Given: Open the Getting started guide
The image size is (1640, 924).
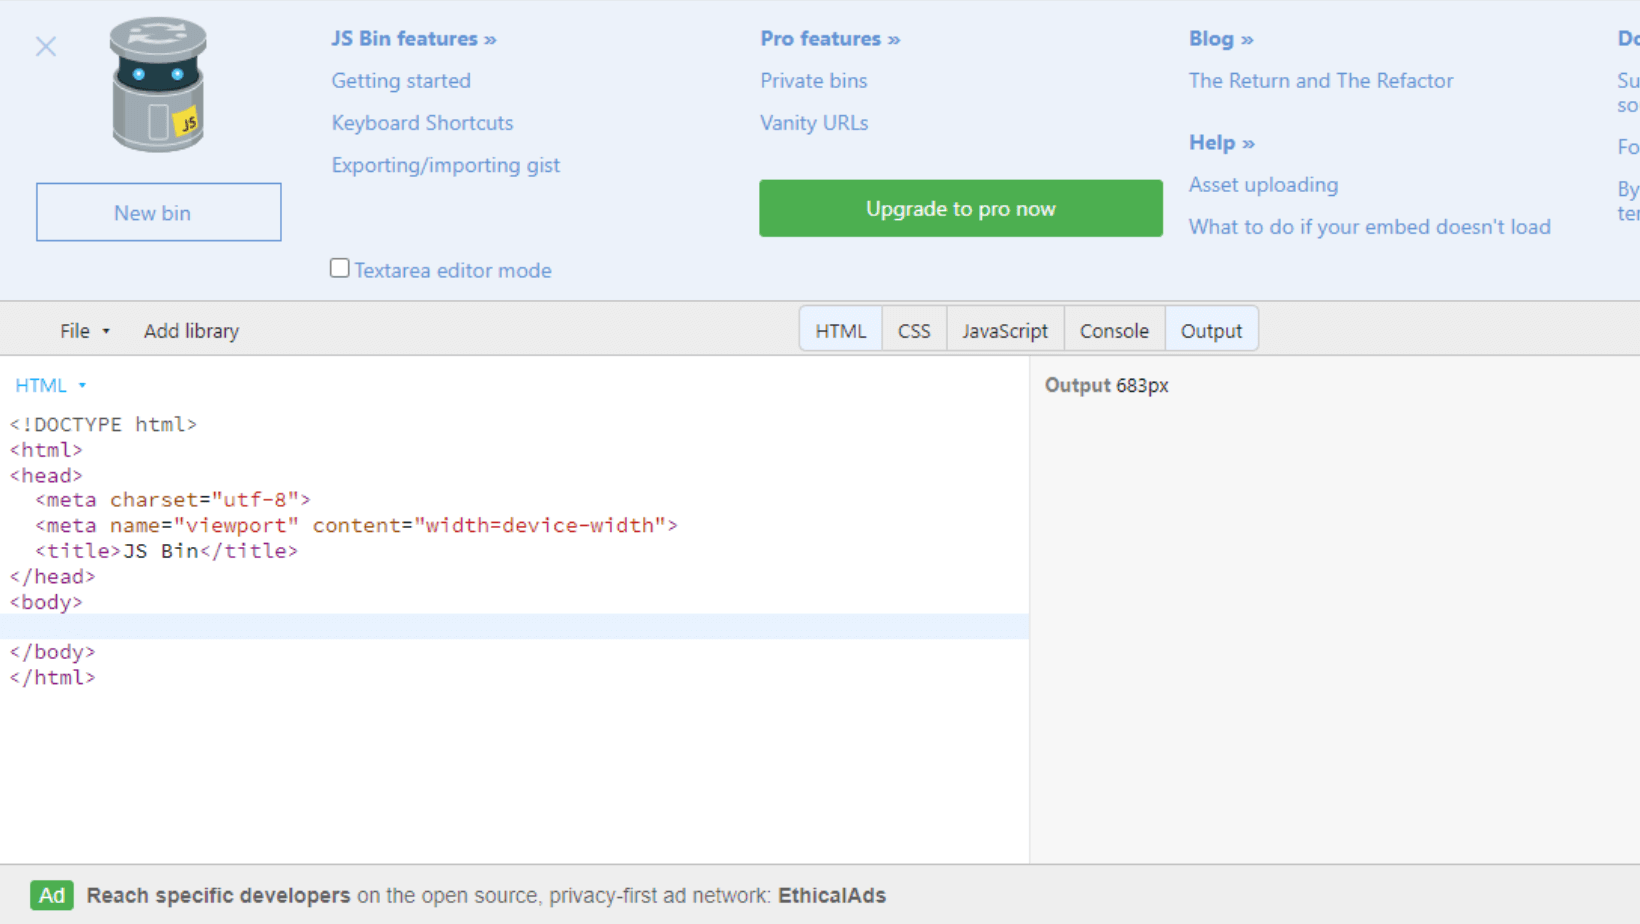Looking at the screenshot, I should point(401,80).
